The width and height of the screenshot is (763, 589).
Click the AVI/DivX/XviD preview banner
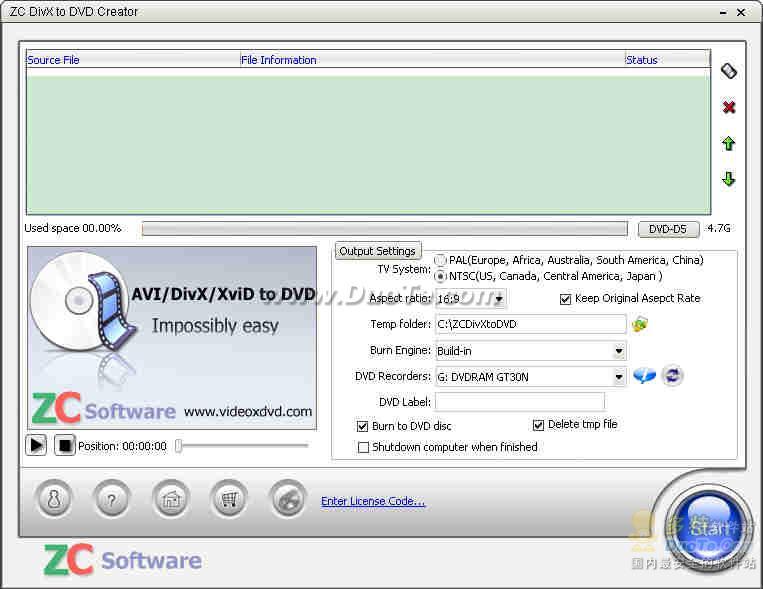172,338
